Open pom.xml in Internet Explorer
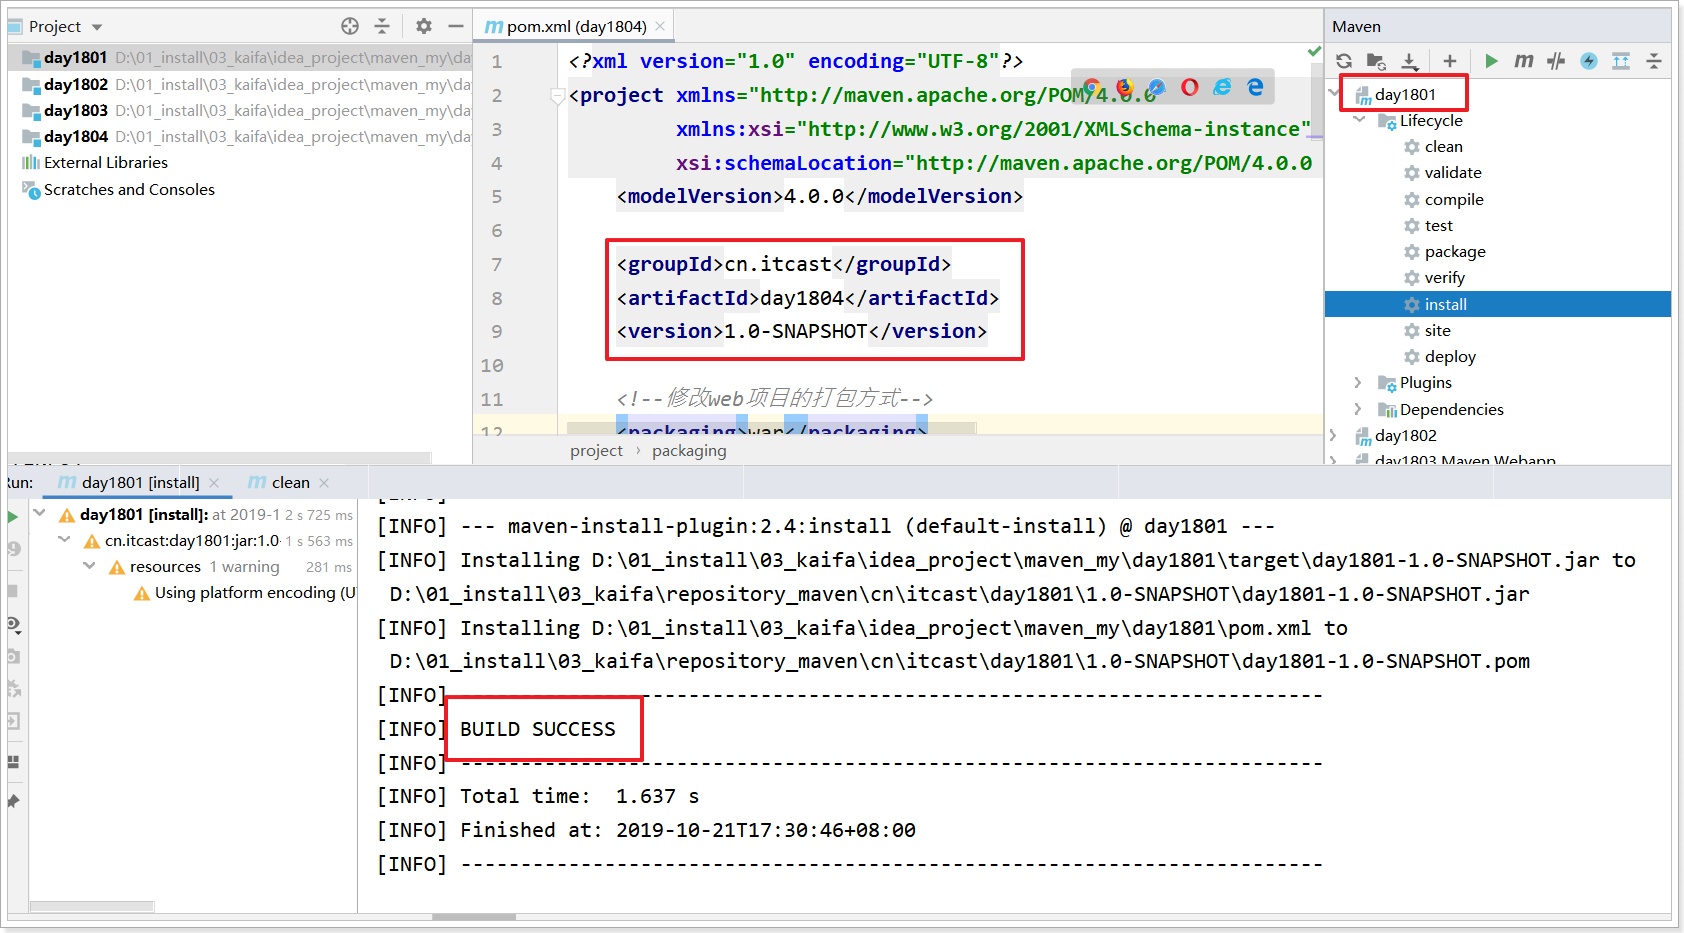Viewport: 1684px width, 933px height. 1222,88
